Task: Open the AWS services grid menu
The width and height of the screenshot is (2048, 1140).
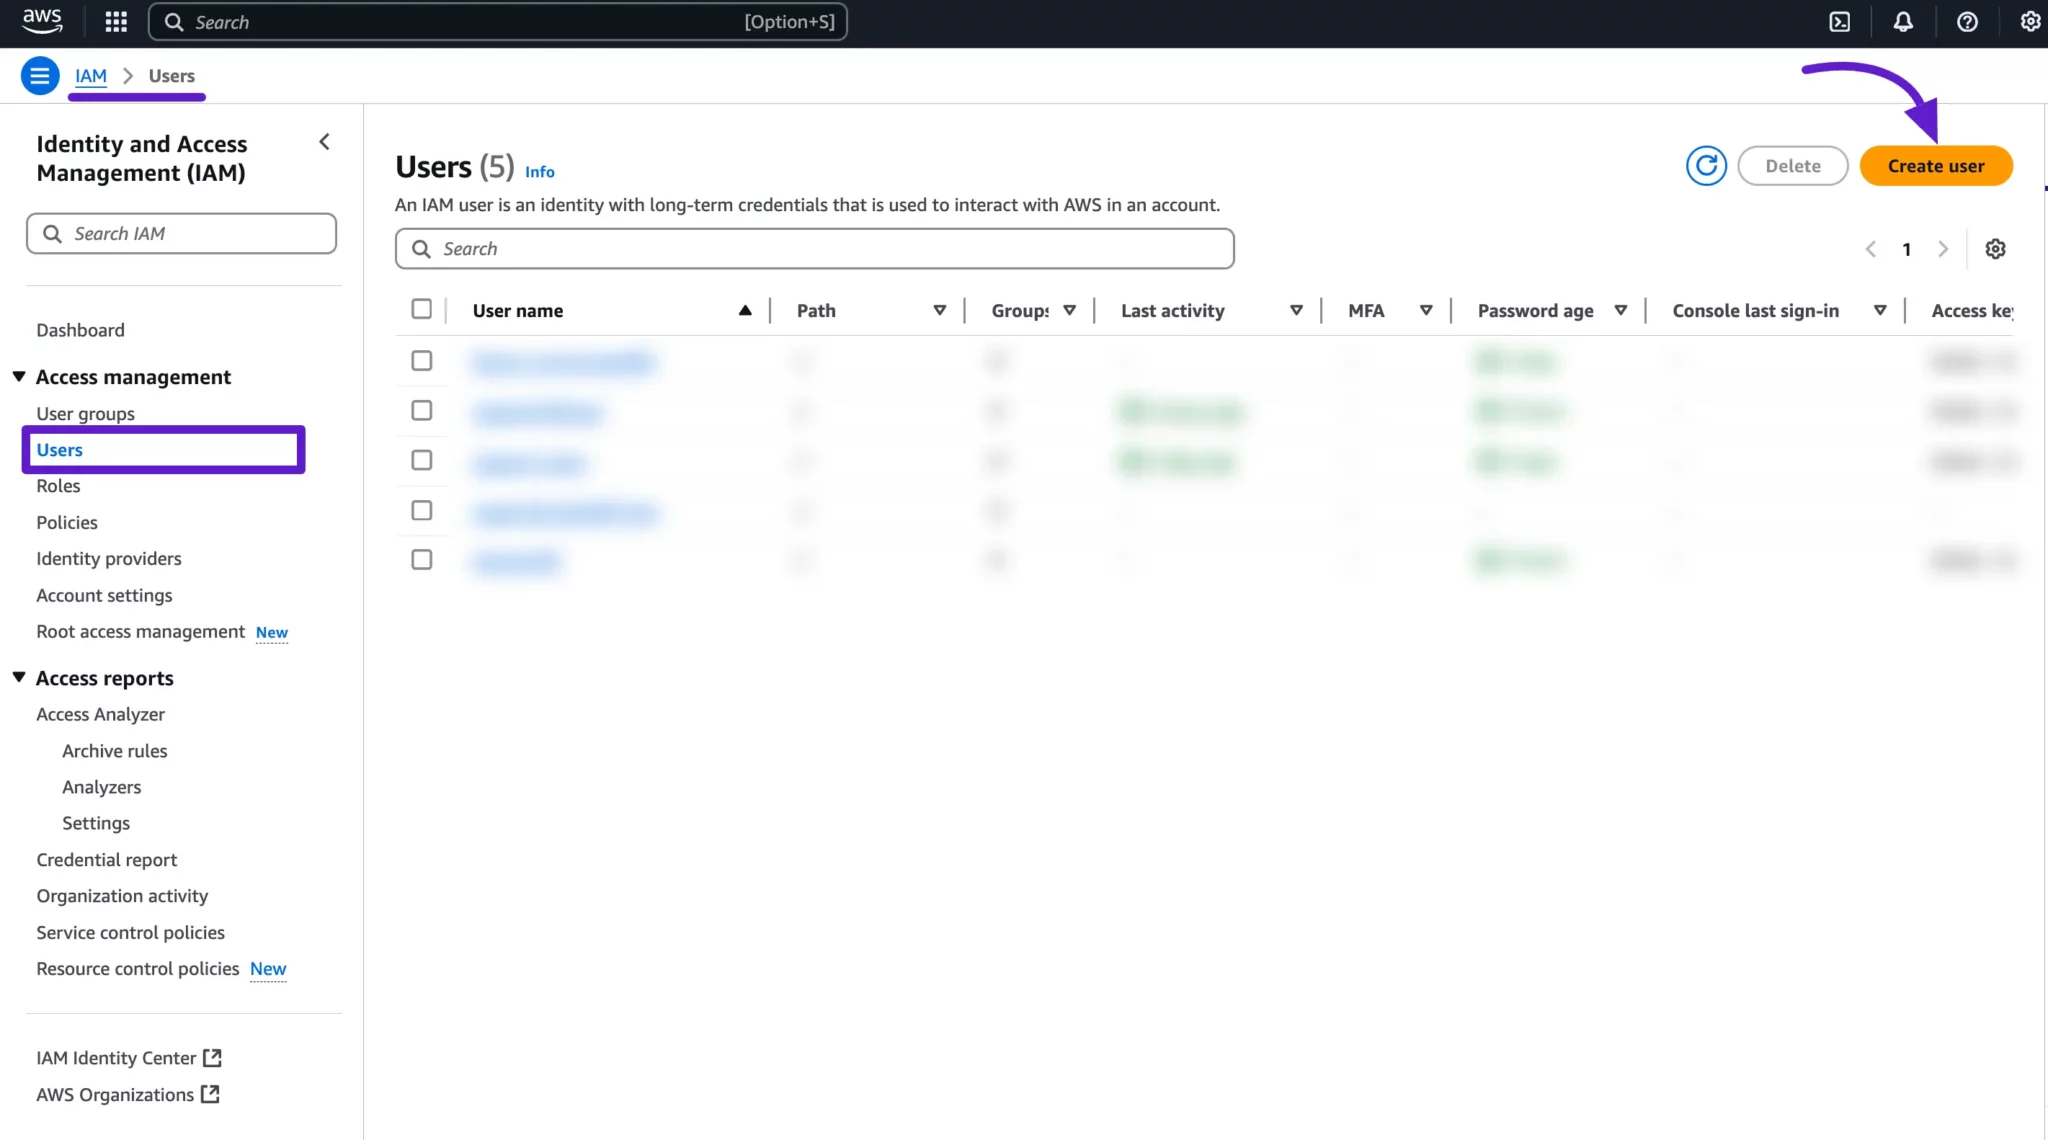Action: 116,22
